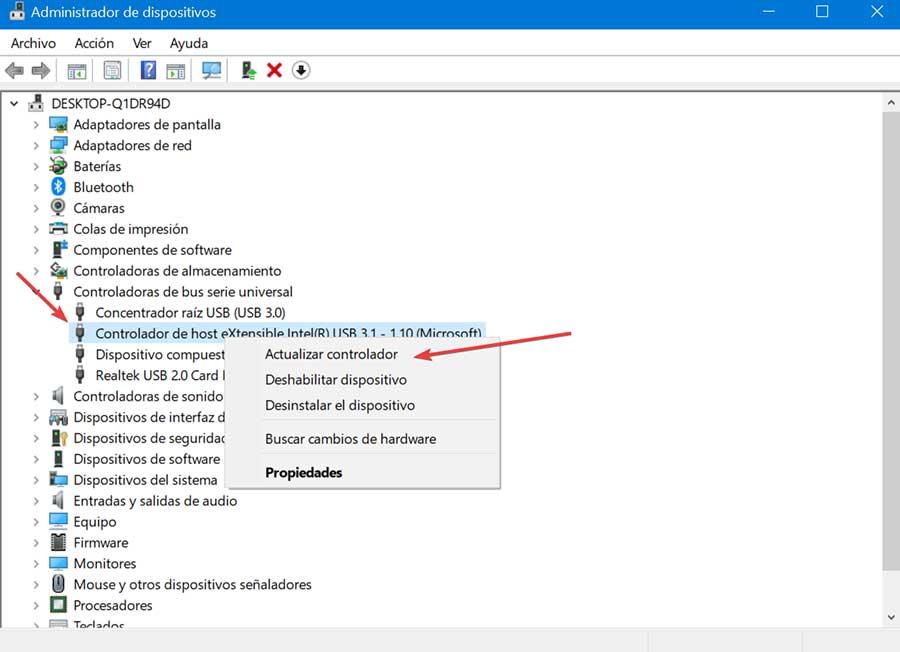Expand Colas de impresión category
Viewport: 900px width, 652px height.
click(x=36, y=229)
